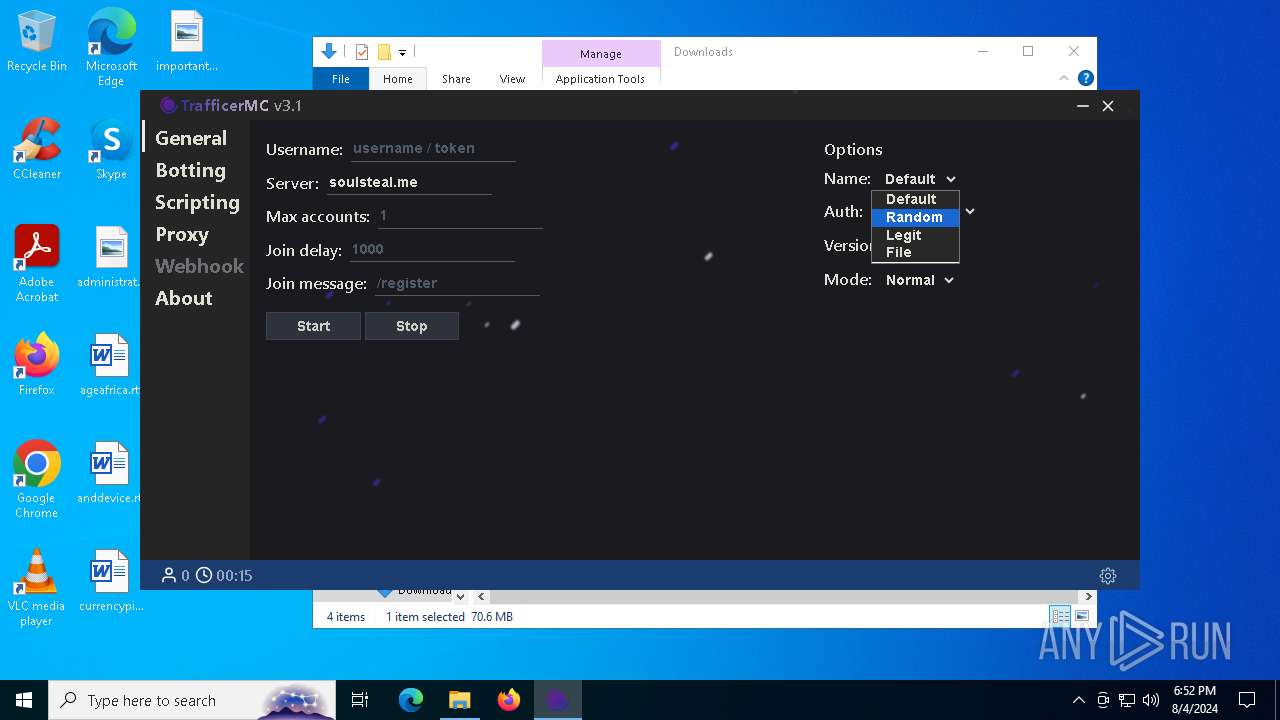This screenshot has width=1280, height=720.
Task: Click the Stop button in TrafficerMC
Action: click(x=411, y=326)
